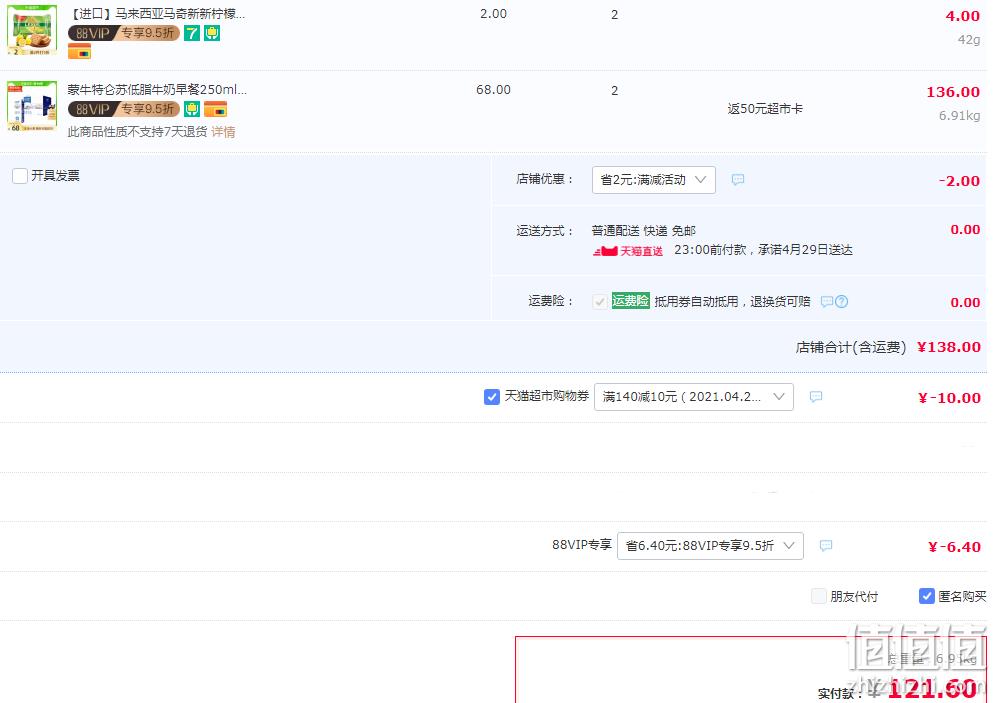This screenshot has height=703, width=996.
Task: Click the 88VIP专享 label
Action: tap(581, 545)
